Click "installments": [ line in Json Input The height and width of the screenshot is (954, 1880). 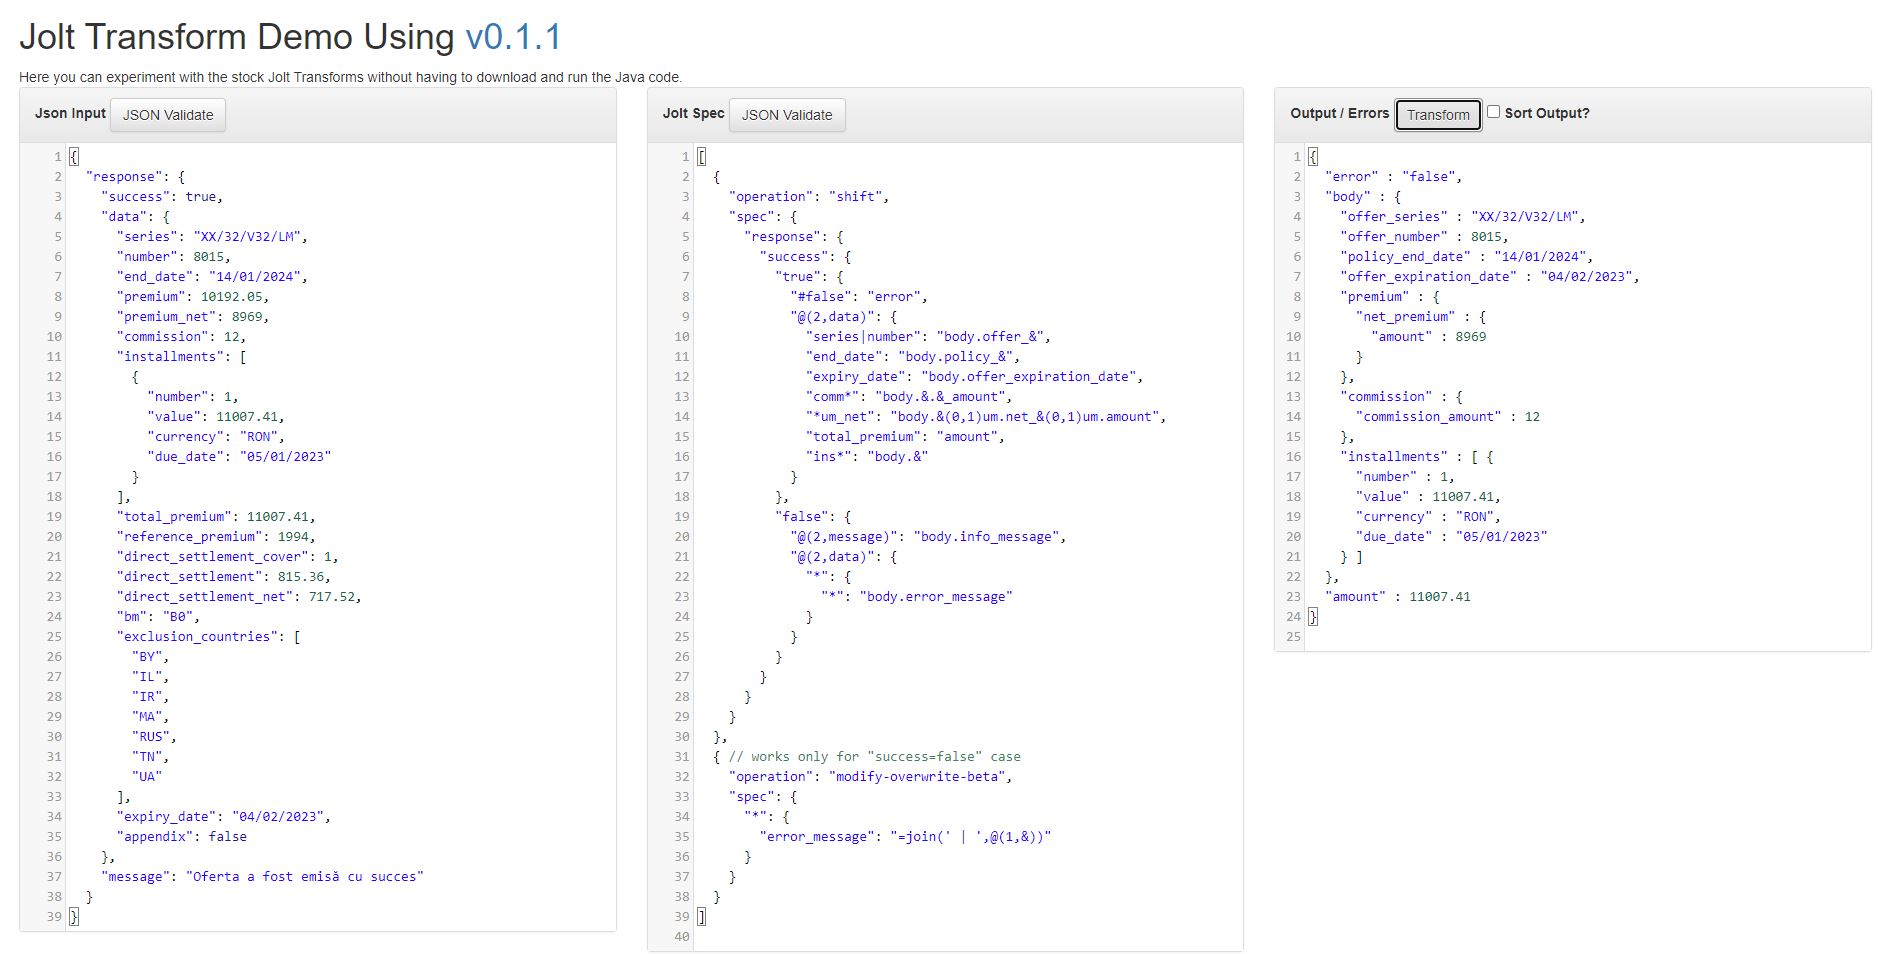(181, 357)
